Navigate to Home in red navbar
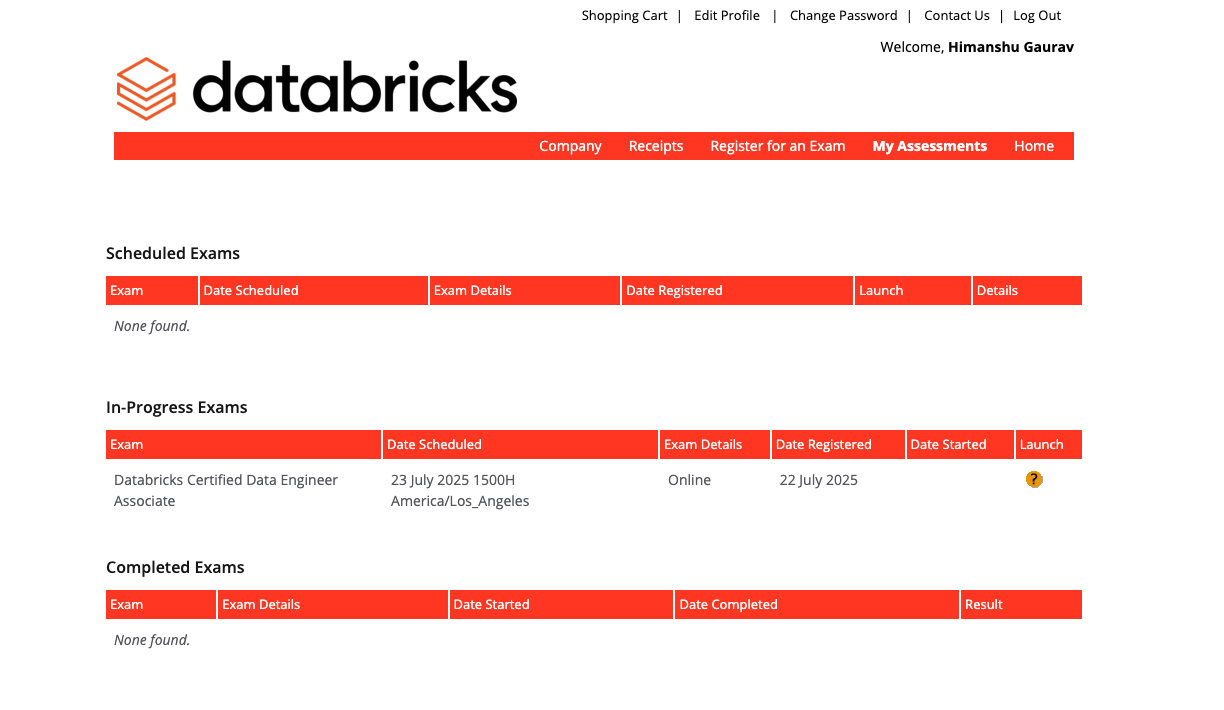Screen dimensions: 1224x710 tap(1034, 146)
